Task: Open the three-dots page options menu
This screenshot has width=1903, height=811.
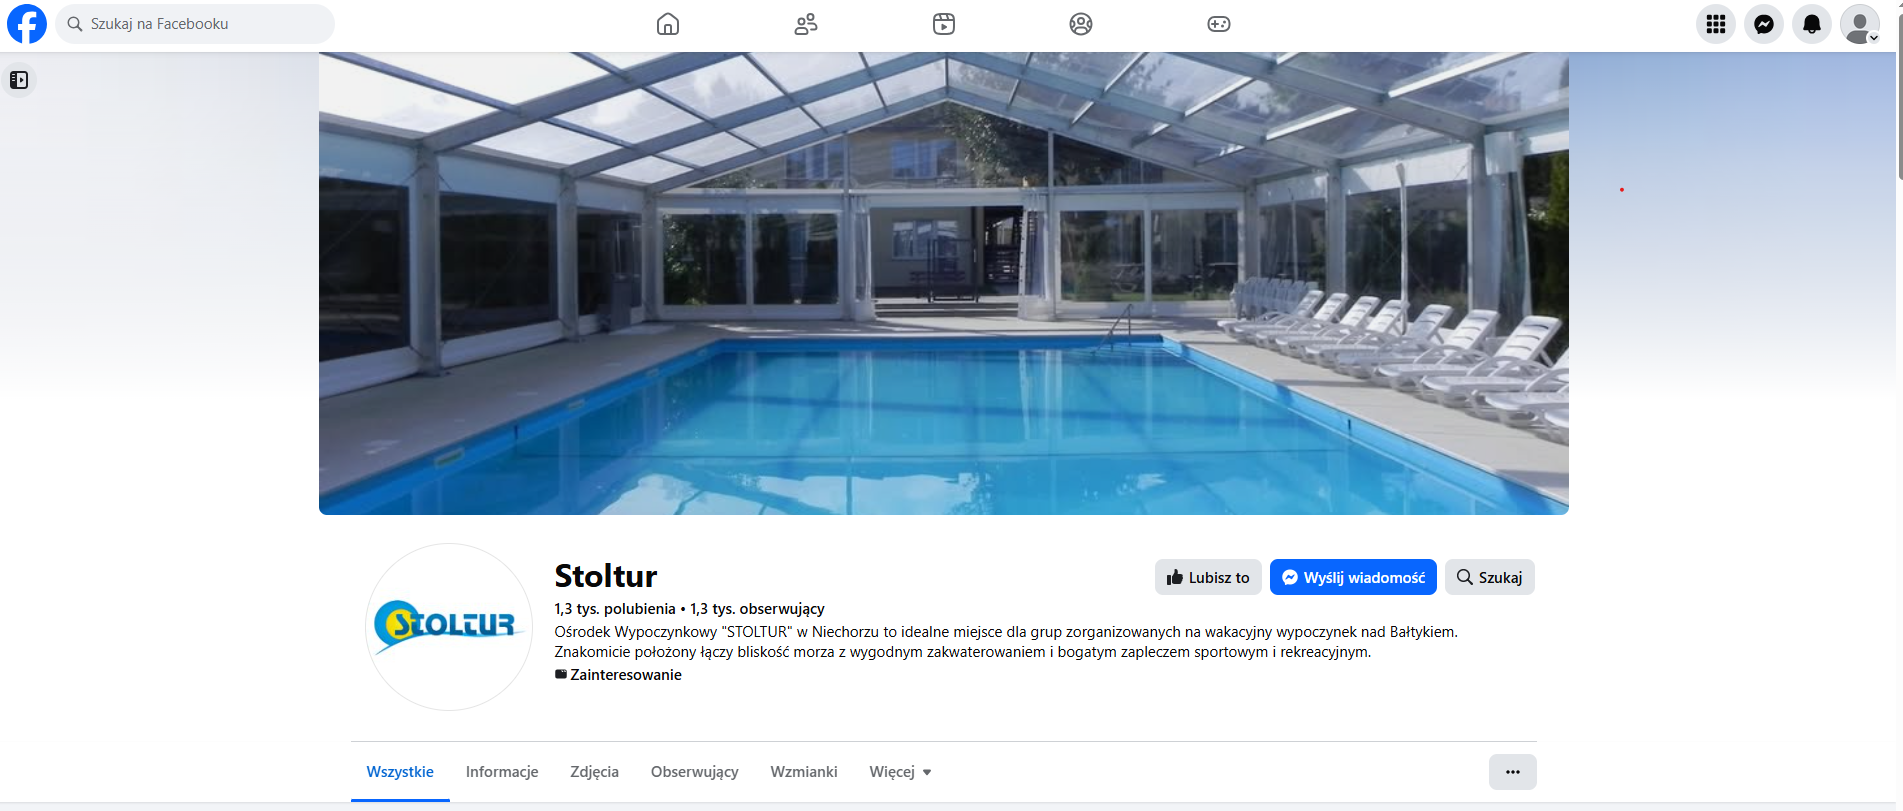Action: pyautogui.click(x=1513, y=772)
